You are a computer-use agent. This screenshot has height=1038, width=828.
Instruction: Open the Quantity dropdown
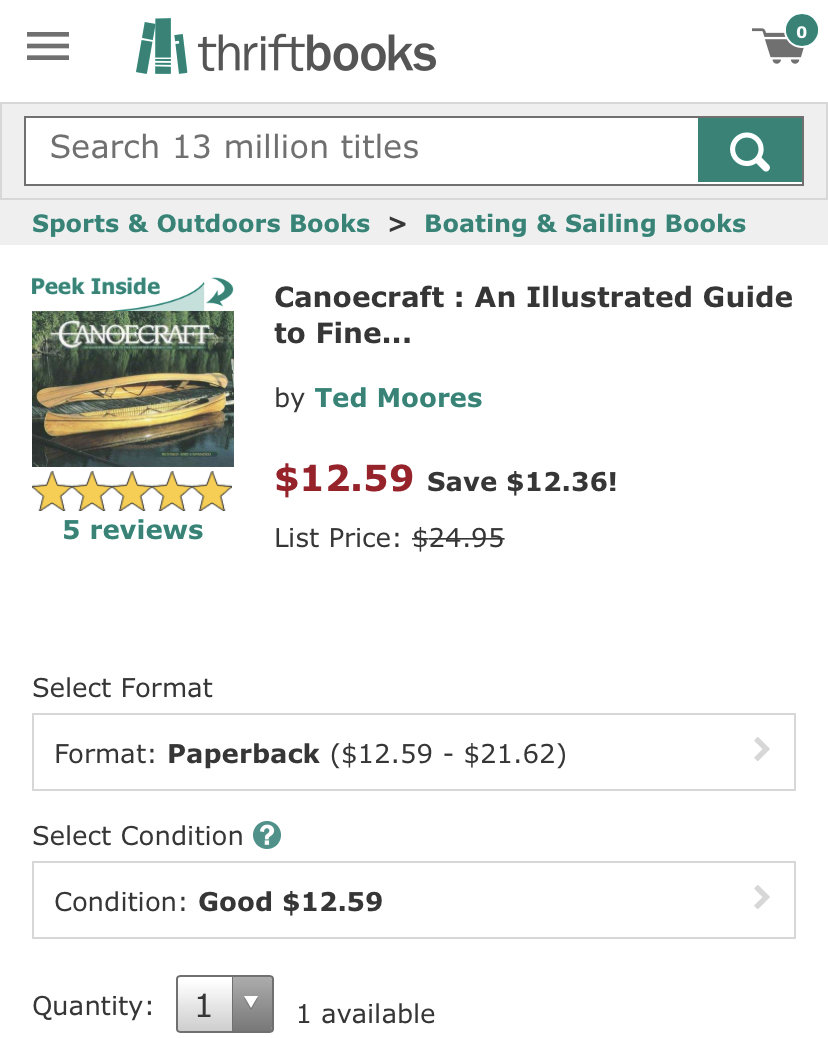click(225, 1004)
